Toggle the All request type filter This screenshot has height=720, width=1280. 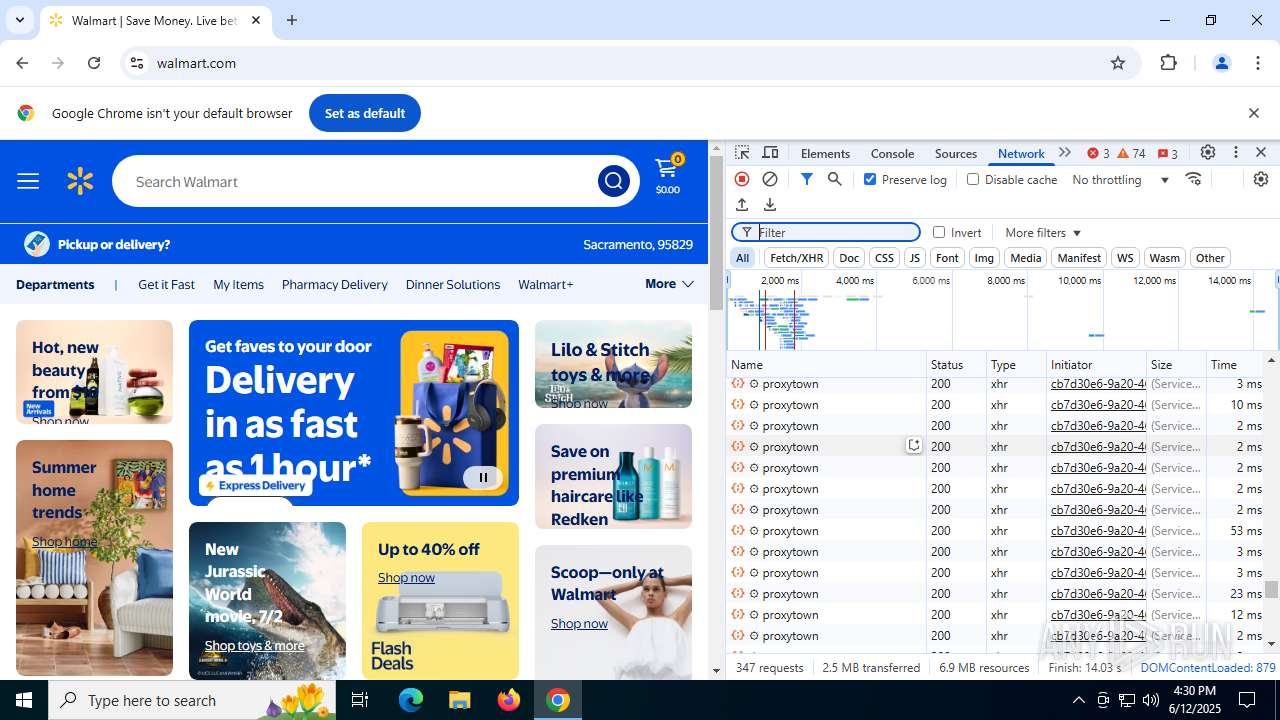(743, 258)
